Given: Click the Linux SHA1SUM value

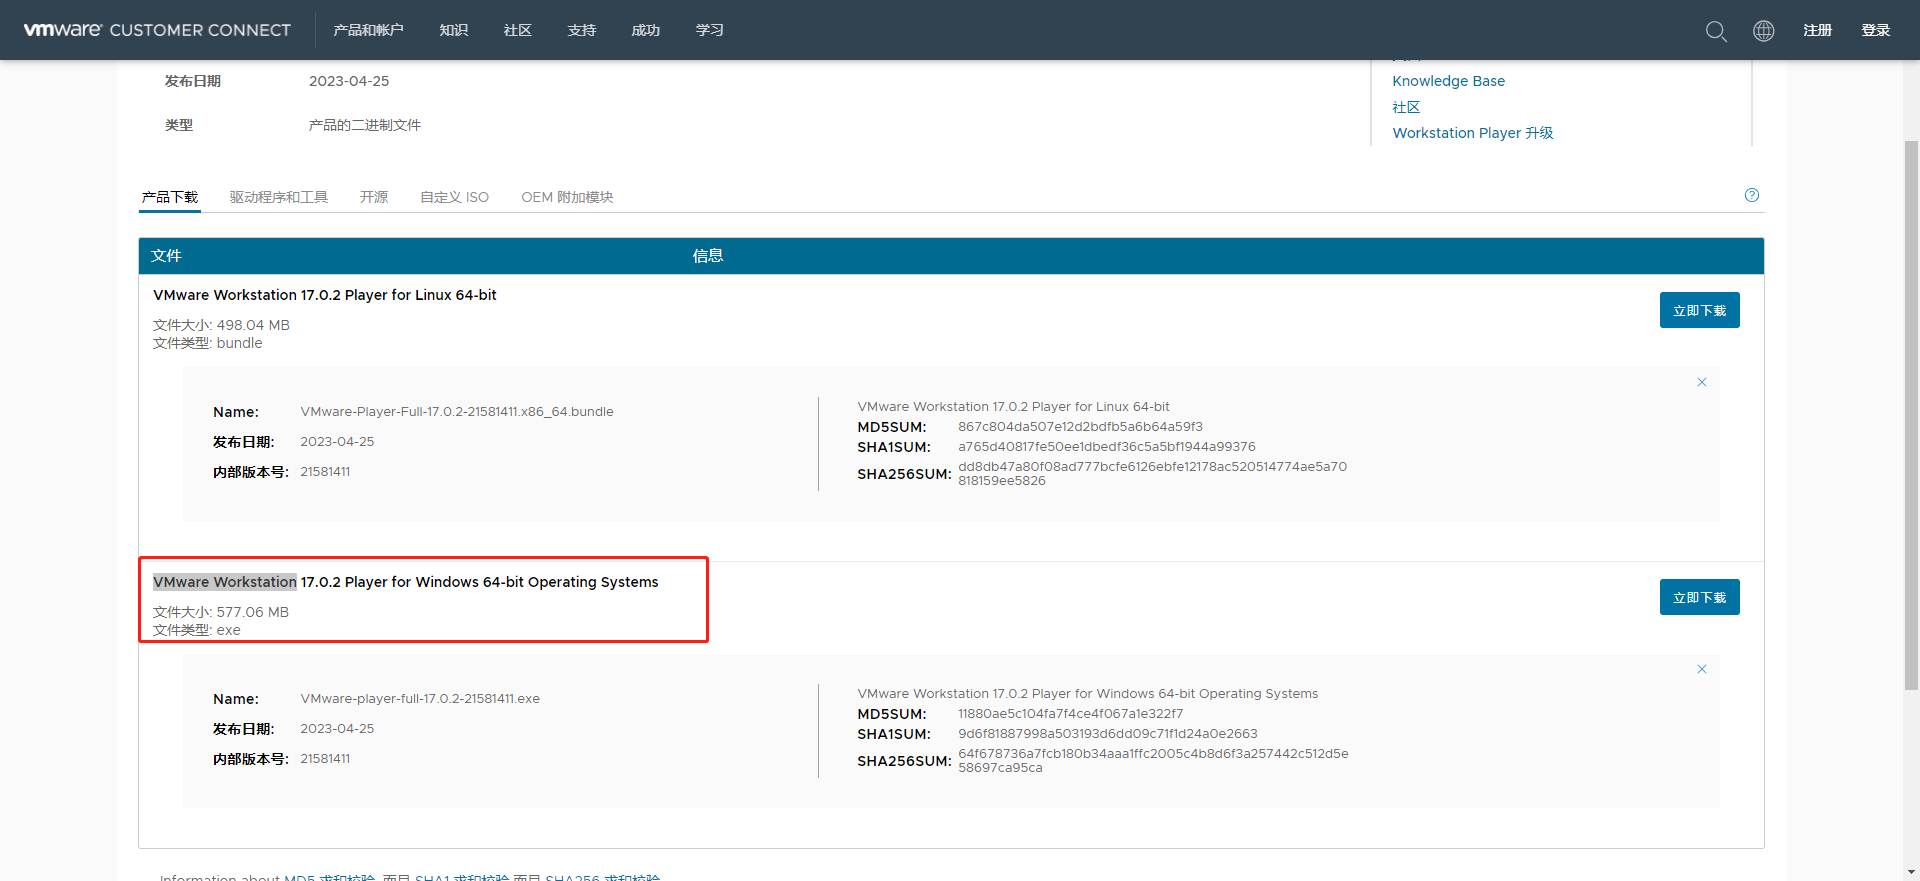Looking at the screenshot, I should (1107, 447).
